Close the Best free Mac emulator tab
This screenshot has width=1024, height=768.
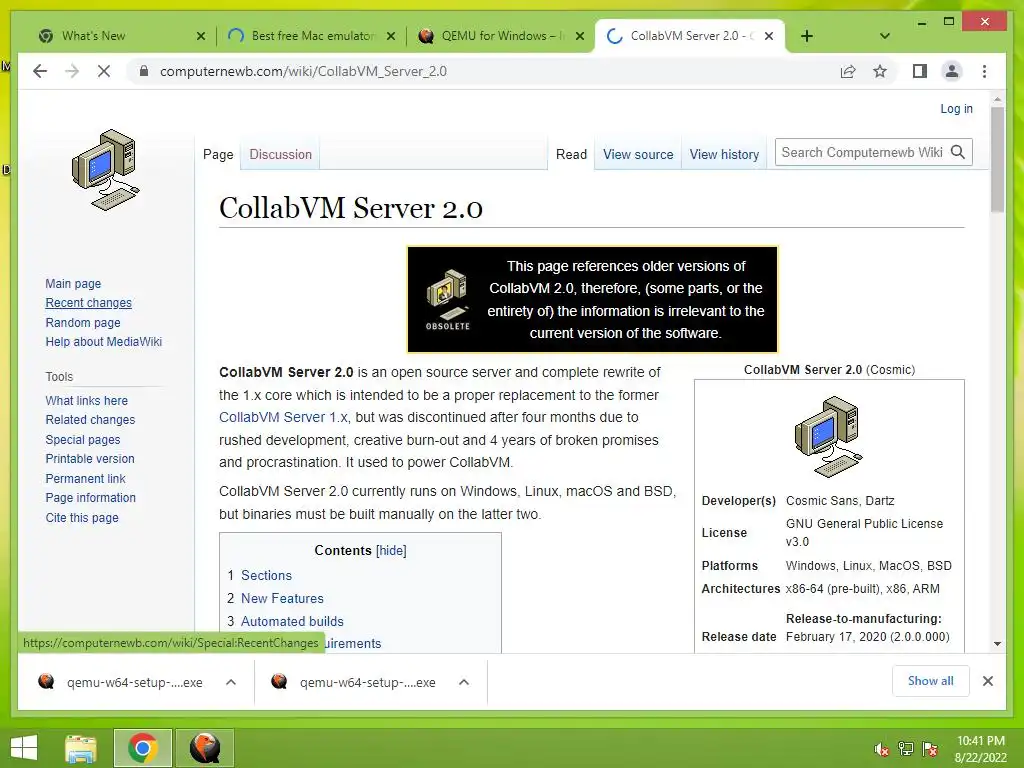pyautogui.click(x=391, y=36)
